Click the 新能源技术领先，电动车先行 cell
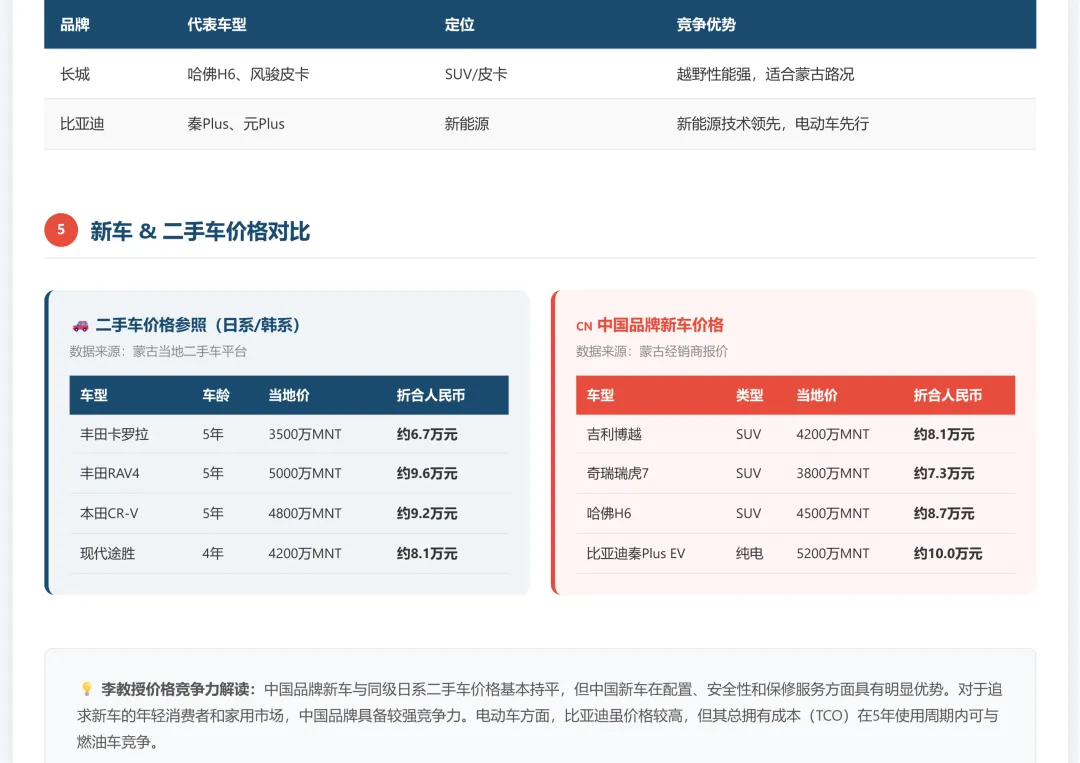Image resolution: width=1080 pixels, height=763 pixels. pos(773,124)
